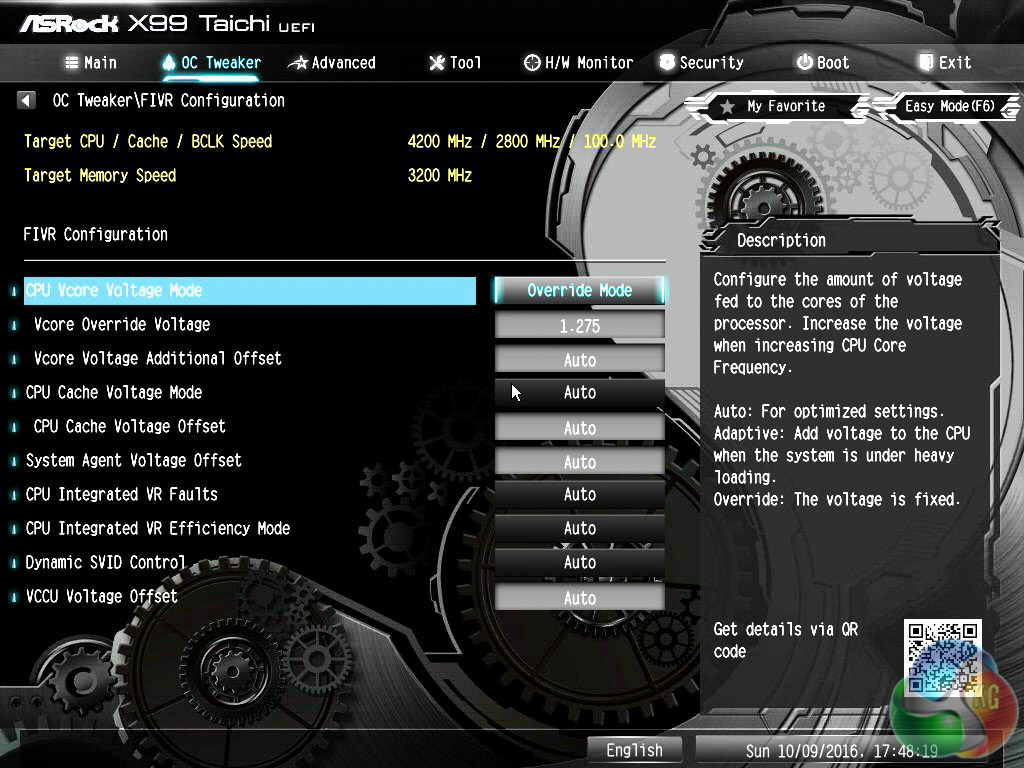
Task: Edit Vcore Voltage Additional Offset Auto field
Action: click(579, 360)
